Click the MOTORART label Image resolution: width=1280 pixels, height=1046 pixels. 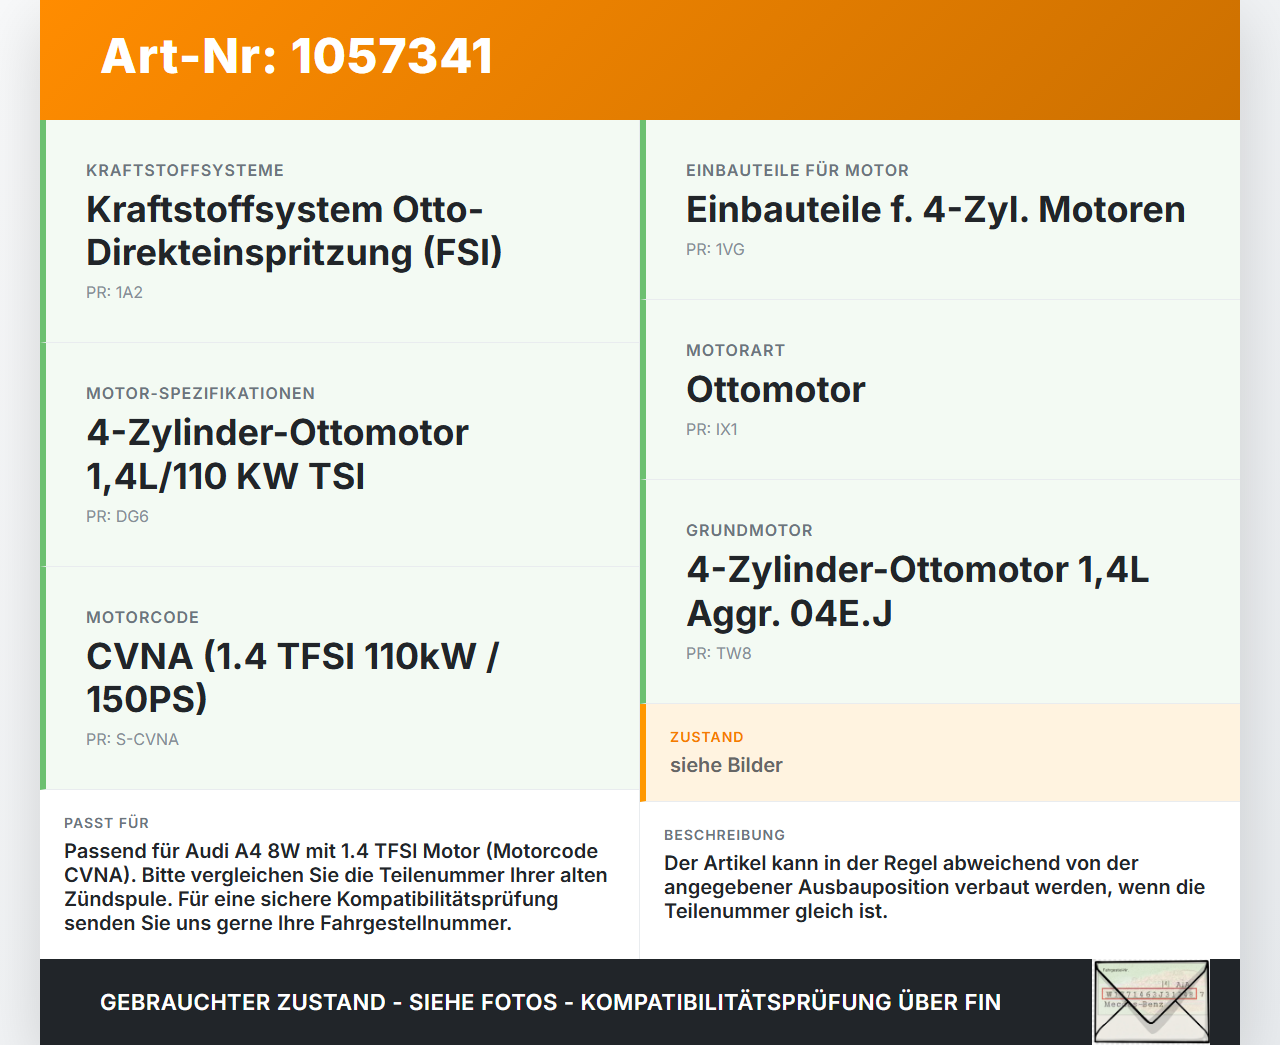tap(735, 350)
